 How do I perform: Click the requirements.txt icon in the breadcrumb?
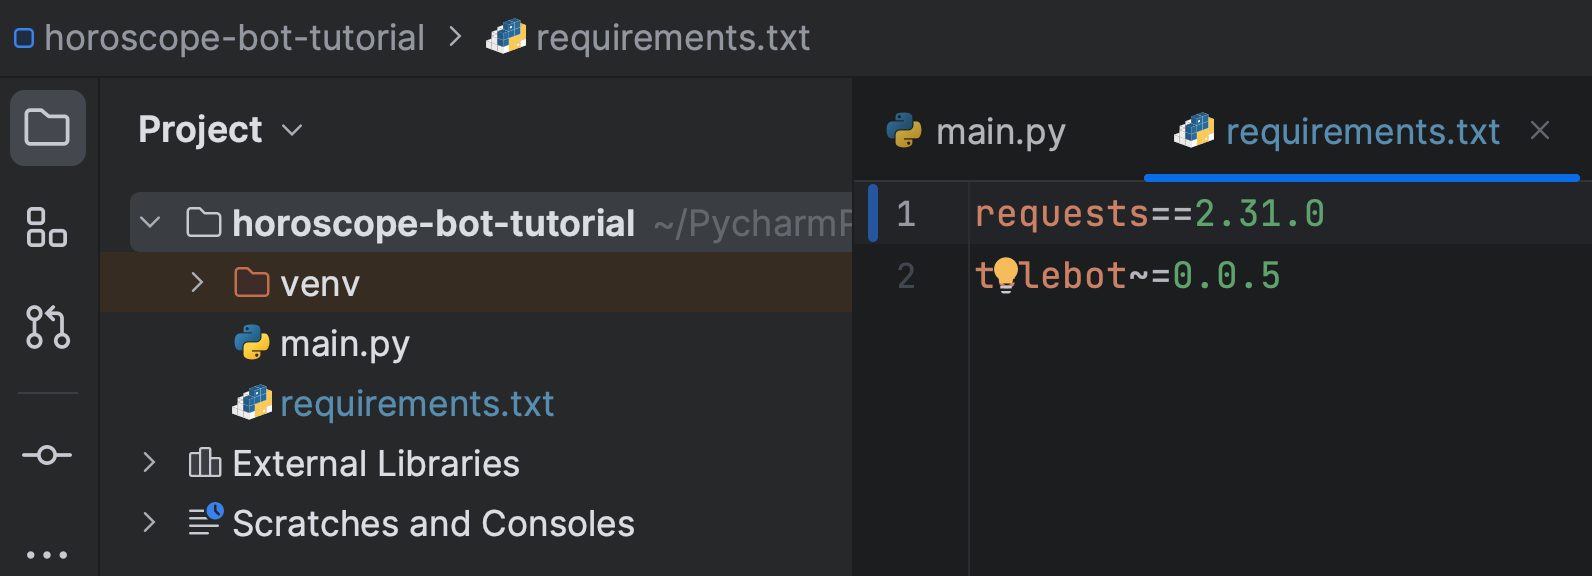(502, 36)
